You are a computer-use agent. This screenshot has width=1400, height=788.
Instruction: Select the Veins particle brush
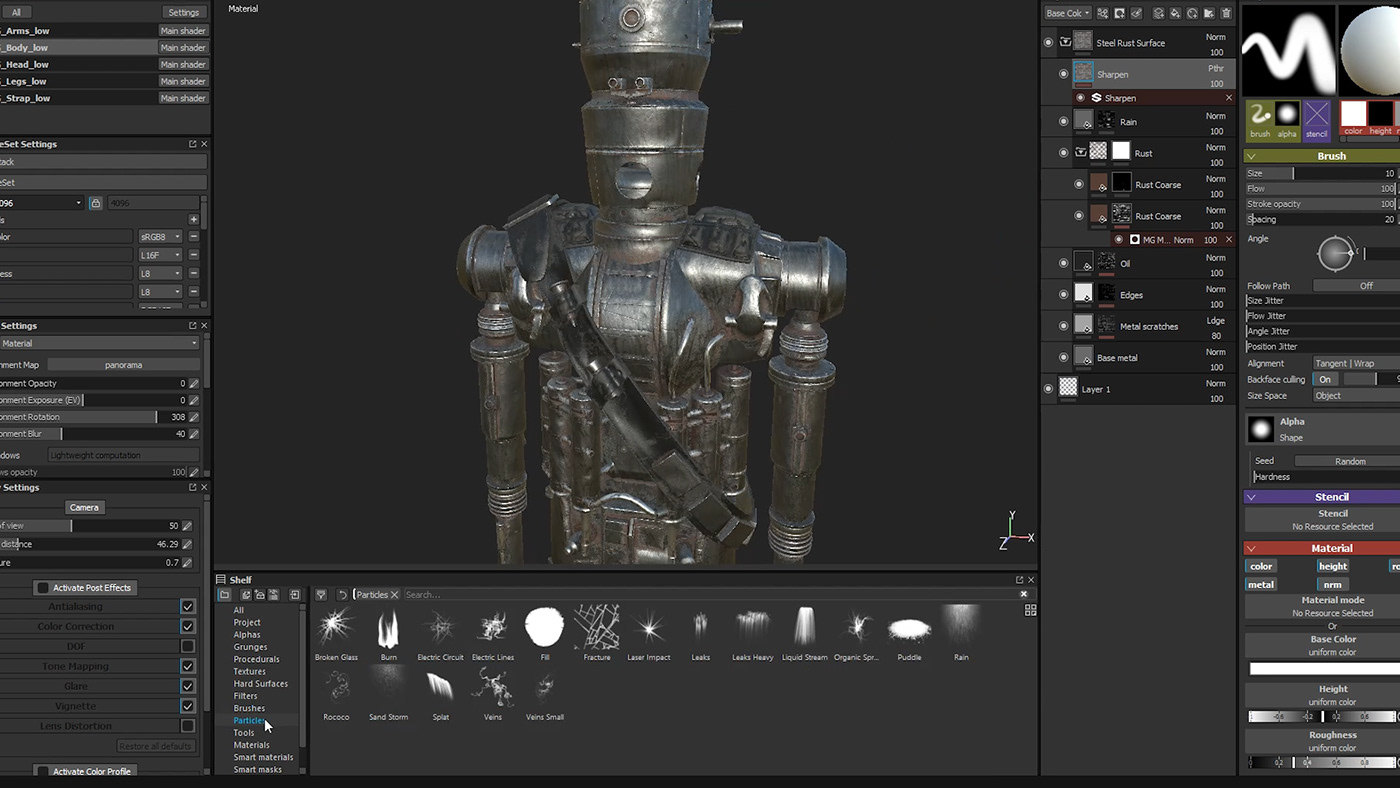coord(492,694)
